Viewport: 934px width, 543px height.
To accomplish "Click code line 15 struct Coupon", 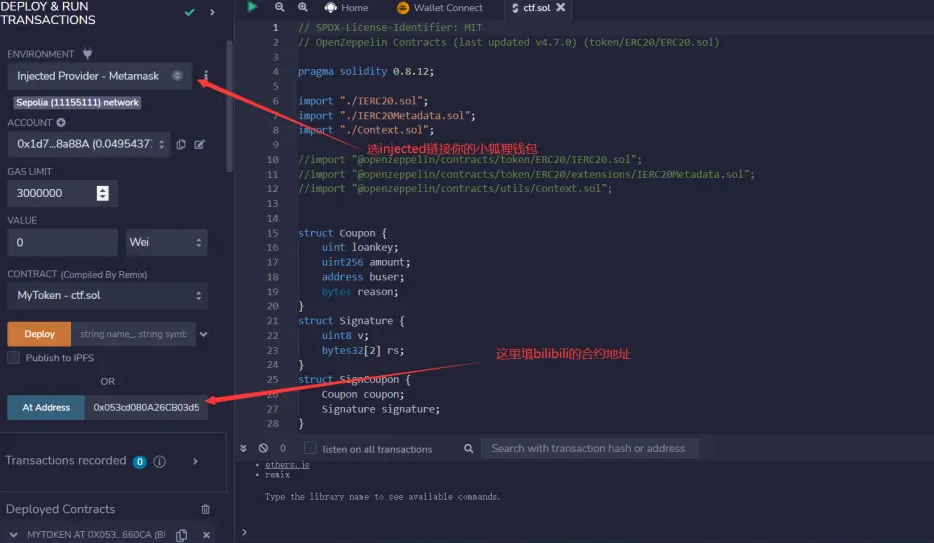I will (x=343, y=233).
